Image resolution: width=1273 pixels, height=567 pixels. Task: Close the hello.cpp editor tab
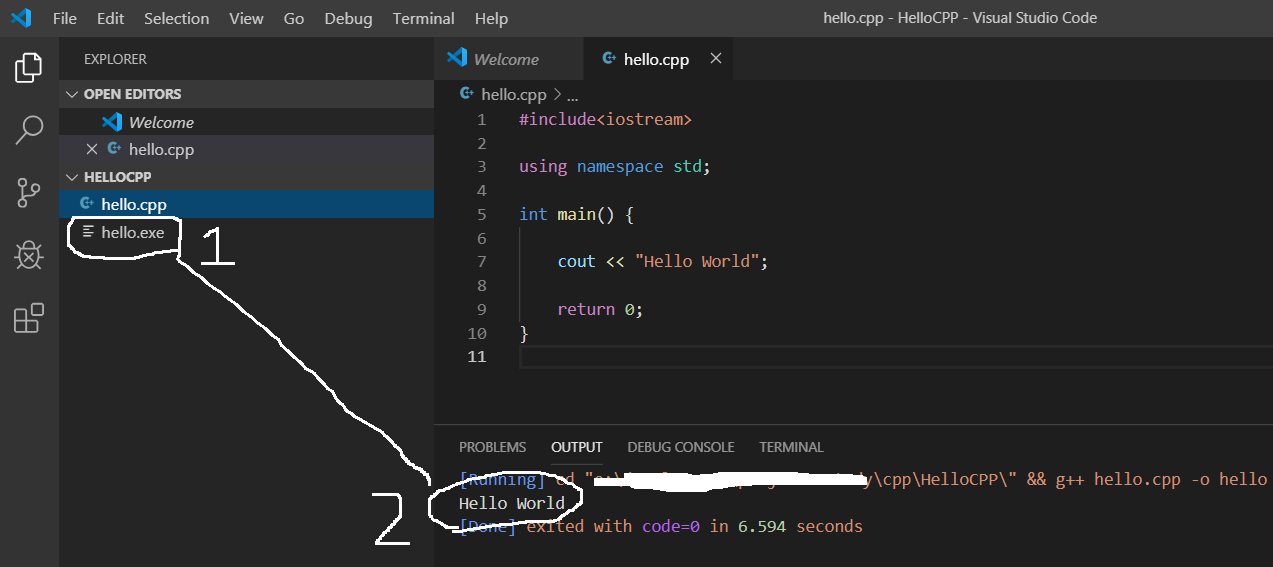[715, 59]
